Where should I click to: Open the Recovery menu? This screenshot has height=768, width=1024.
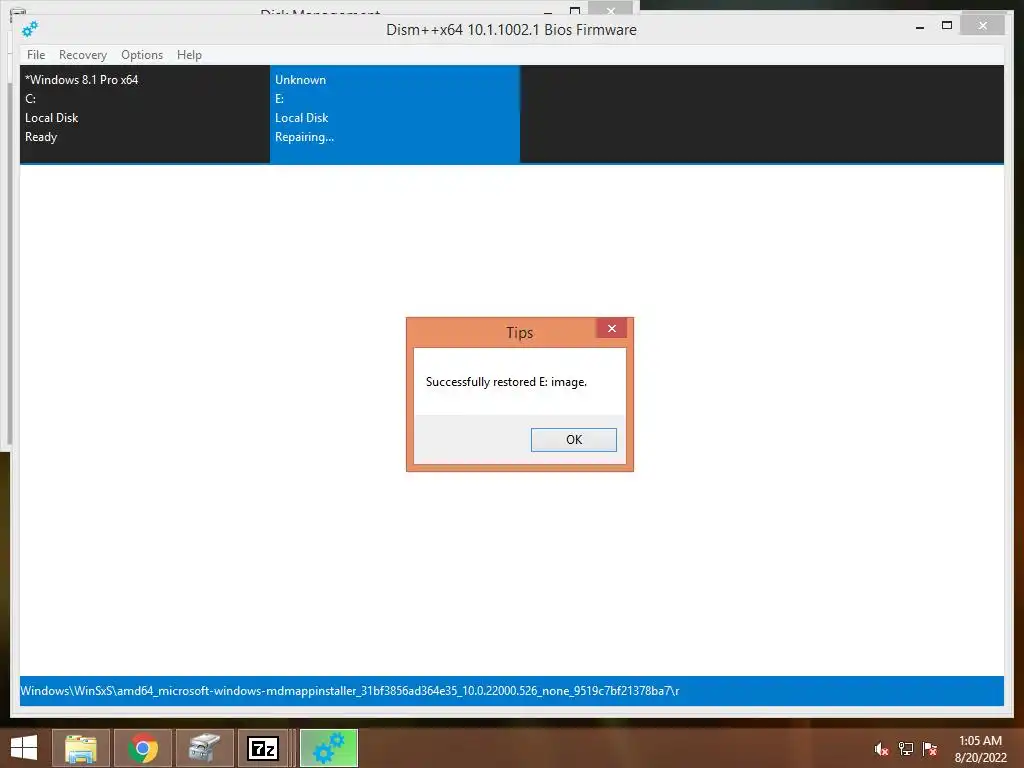pos(82,55)
